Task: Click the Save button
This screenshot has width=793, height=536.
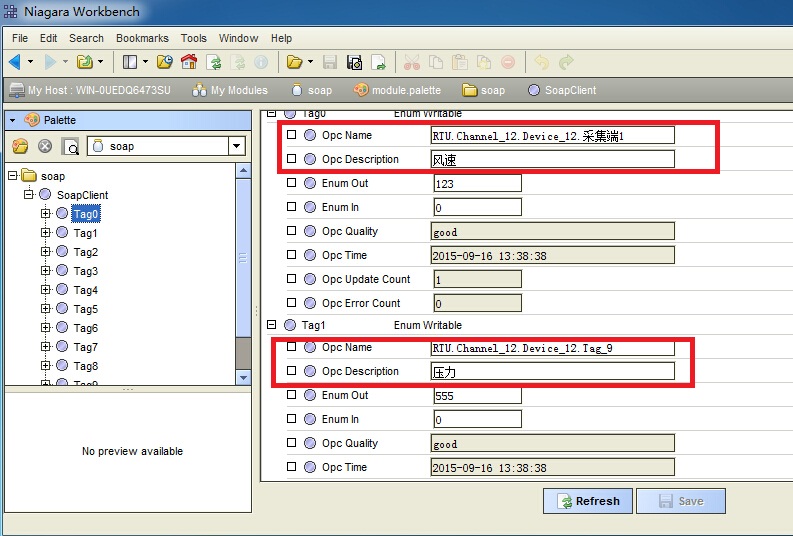Action: [681, 501]
